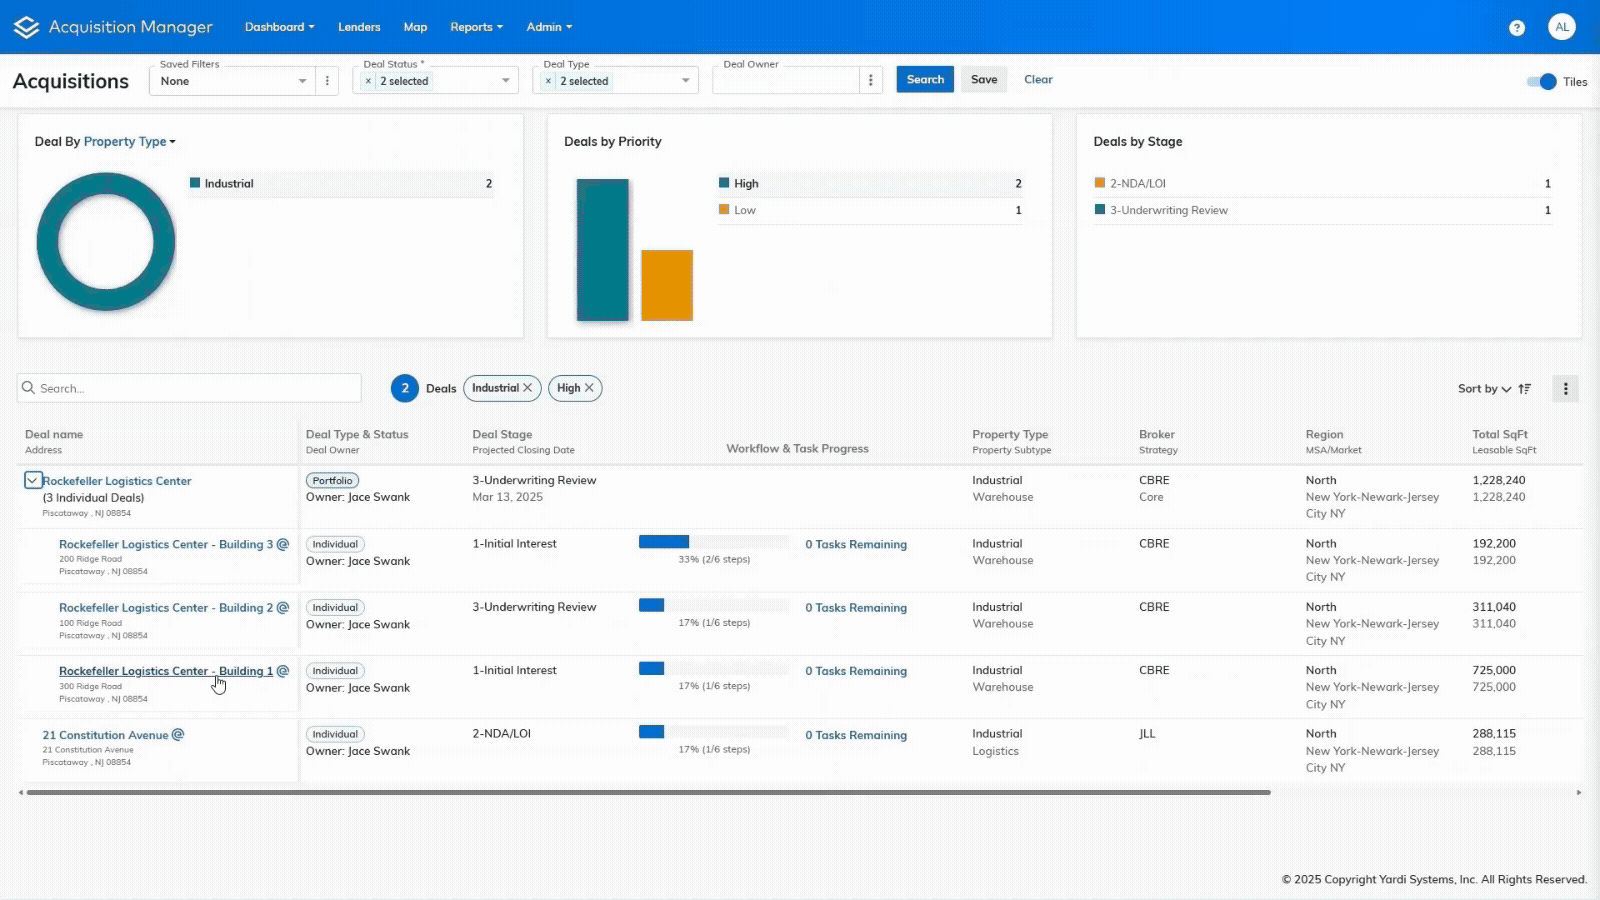Viewport: 1600px width, 900px height.
Task: Open the Dashboard menu
Action: pos(279,27)
